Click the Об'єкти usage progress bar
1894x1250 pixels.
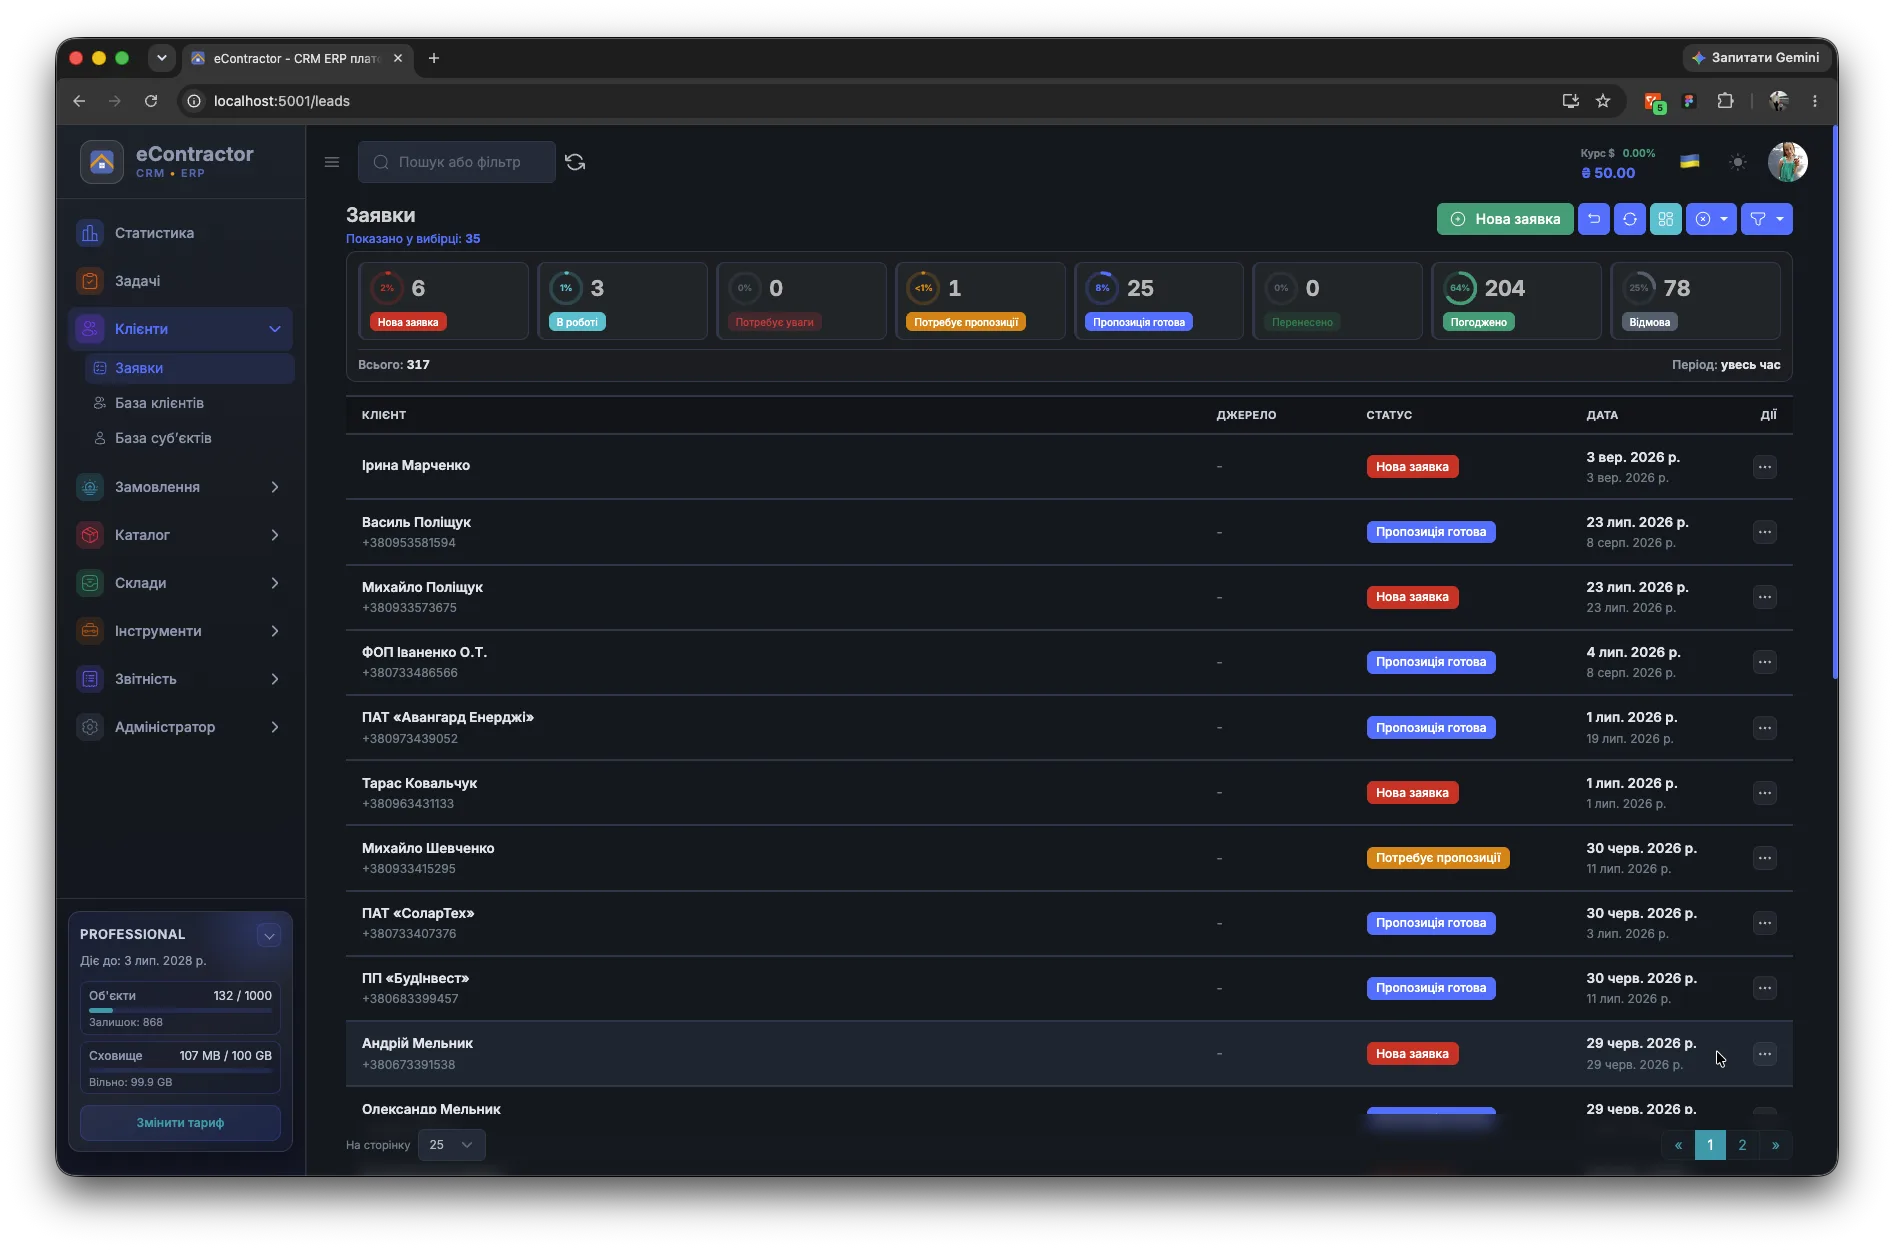click(x=180, y=1010)
